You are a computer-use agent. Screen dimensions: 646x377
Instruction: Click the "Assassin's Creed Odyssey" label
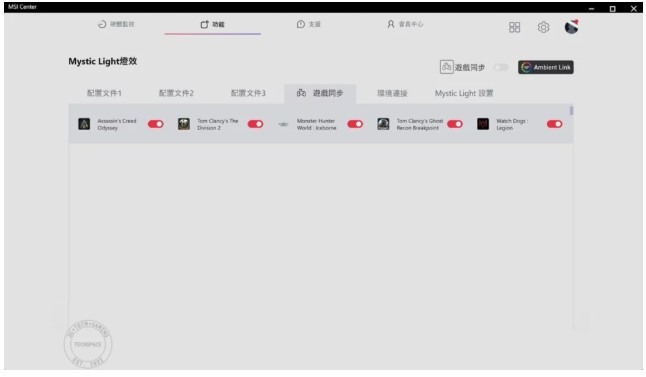[117, 124]
